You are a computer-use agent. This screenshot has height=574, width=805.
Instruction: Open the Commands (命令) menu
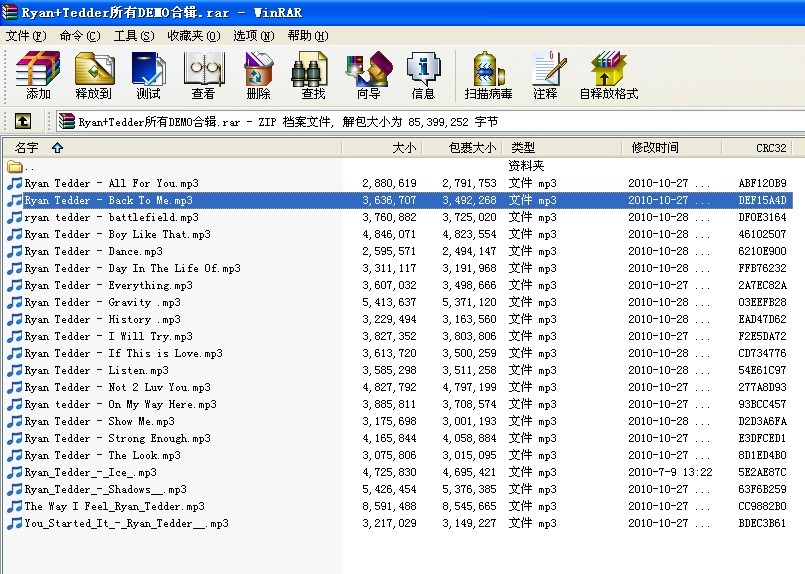coord(80,35)
